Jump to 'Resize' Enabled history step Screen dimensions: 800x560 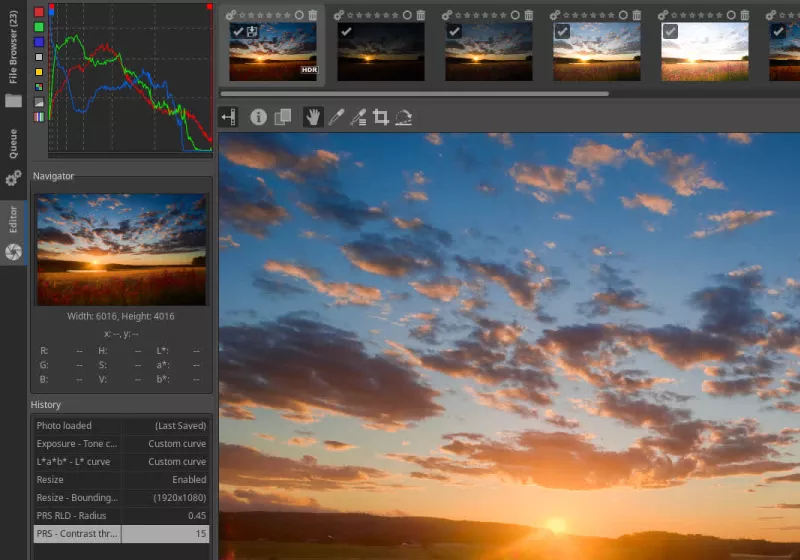click(x=121, y=479)
